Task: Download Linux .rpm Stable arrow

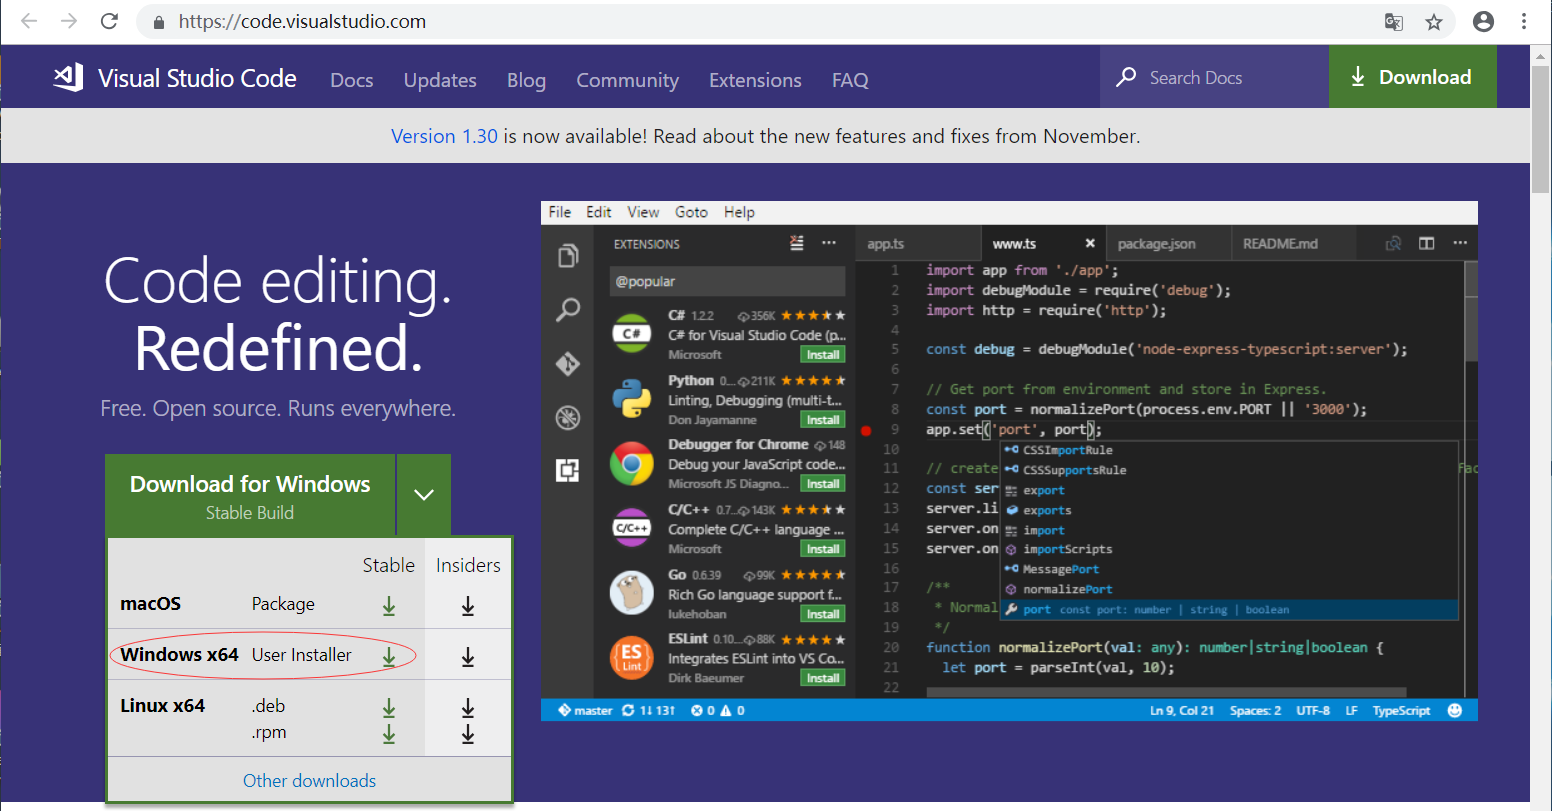Action: tap(389, 734)
